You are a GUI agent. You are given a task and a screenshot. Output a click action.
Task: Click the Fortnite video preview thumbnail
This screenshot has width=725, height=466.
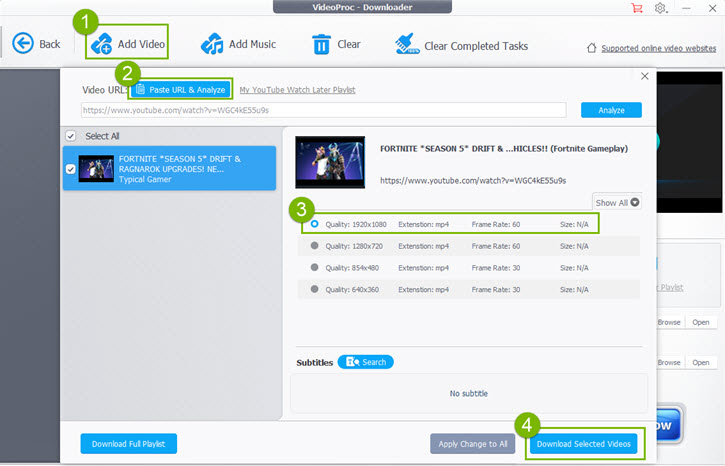point(330,162)
